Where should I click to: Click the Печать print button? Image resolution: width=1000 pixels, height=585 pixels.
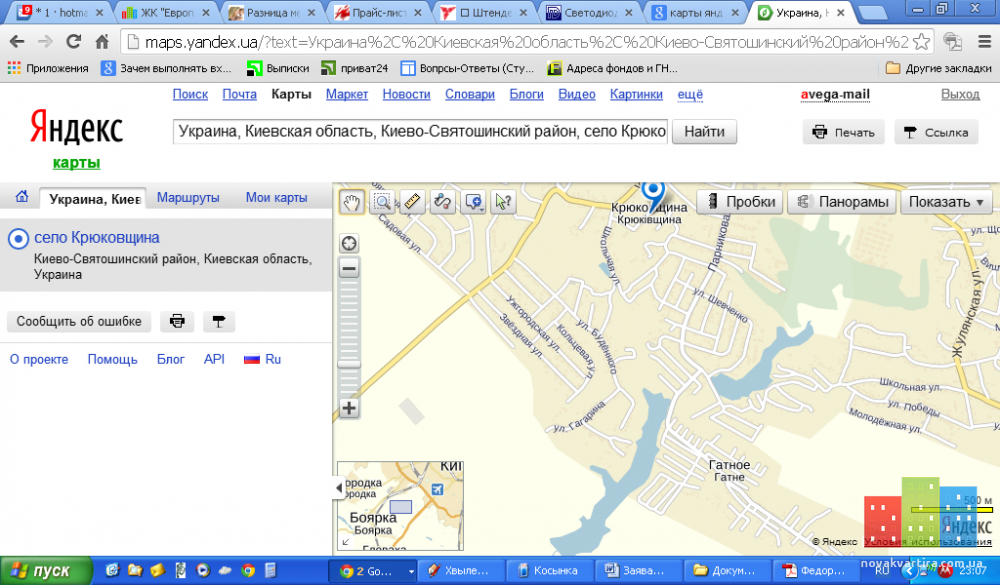coord(843,133)
